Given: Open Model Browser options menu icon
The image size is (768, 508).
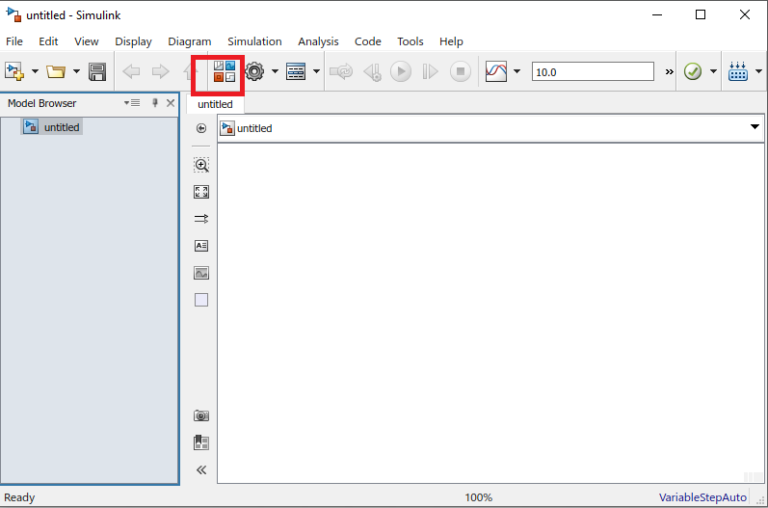Looking at the screenshot, I should [x=132, y=103].
